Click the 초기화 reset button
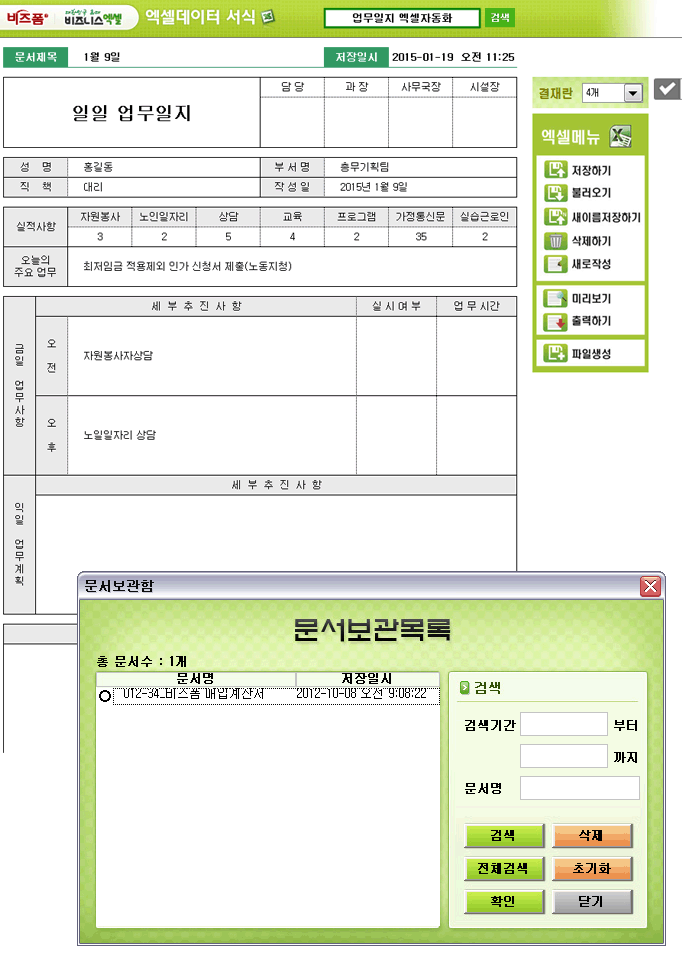 coord(592,869)
